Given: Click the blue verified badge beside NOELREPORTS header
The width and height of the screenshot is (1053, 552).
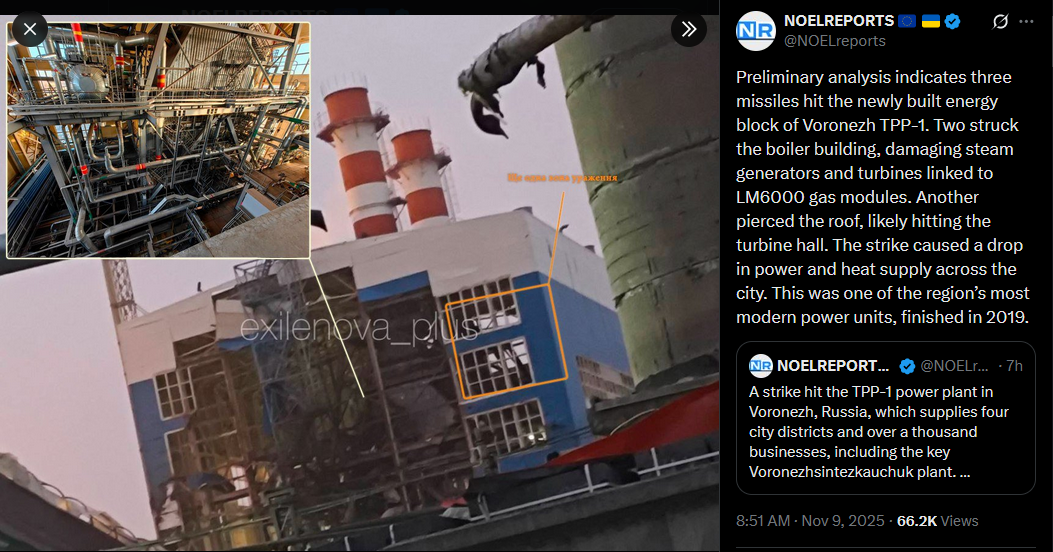Looking at the screenshot, I should 952,21.
